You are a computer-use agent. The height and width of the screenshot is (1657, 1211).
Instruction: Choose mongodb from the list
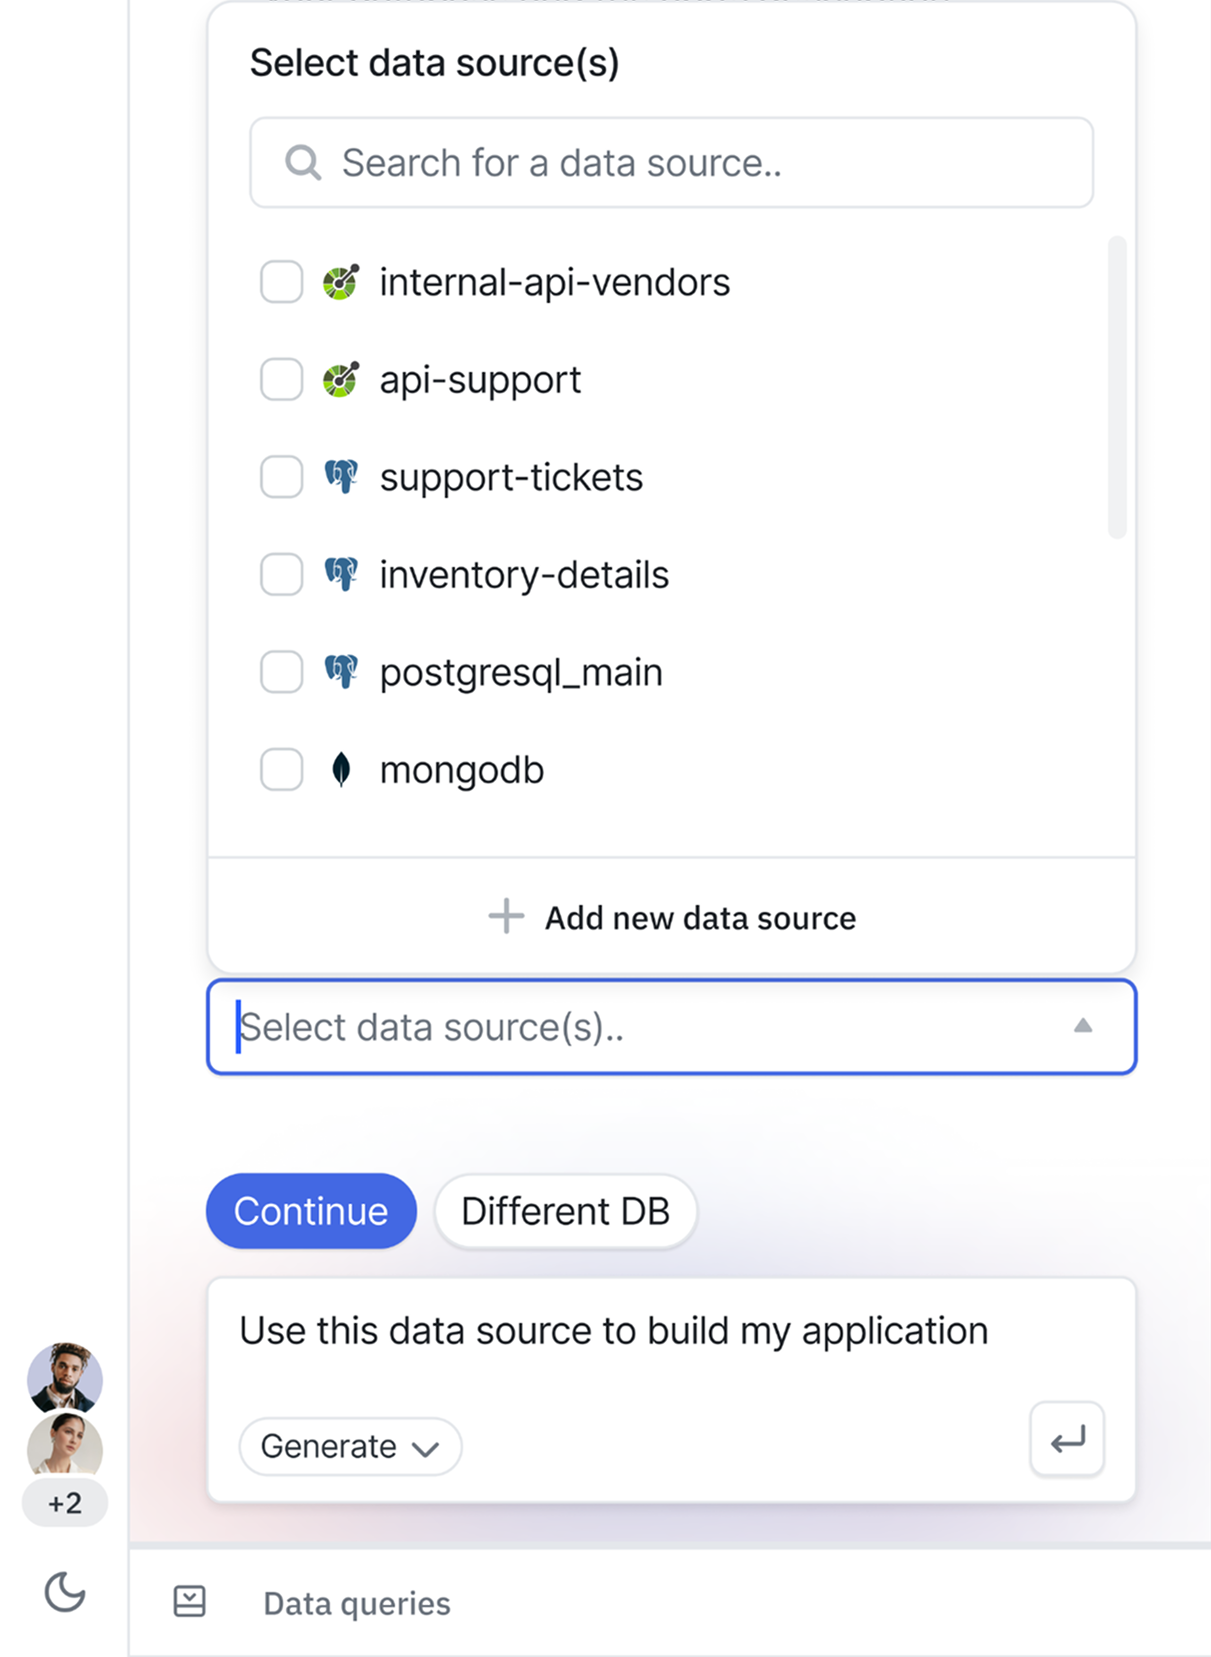462,770
